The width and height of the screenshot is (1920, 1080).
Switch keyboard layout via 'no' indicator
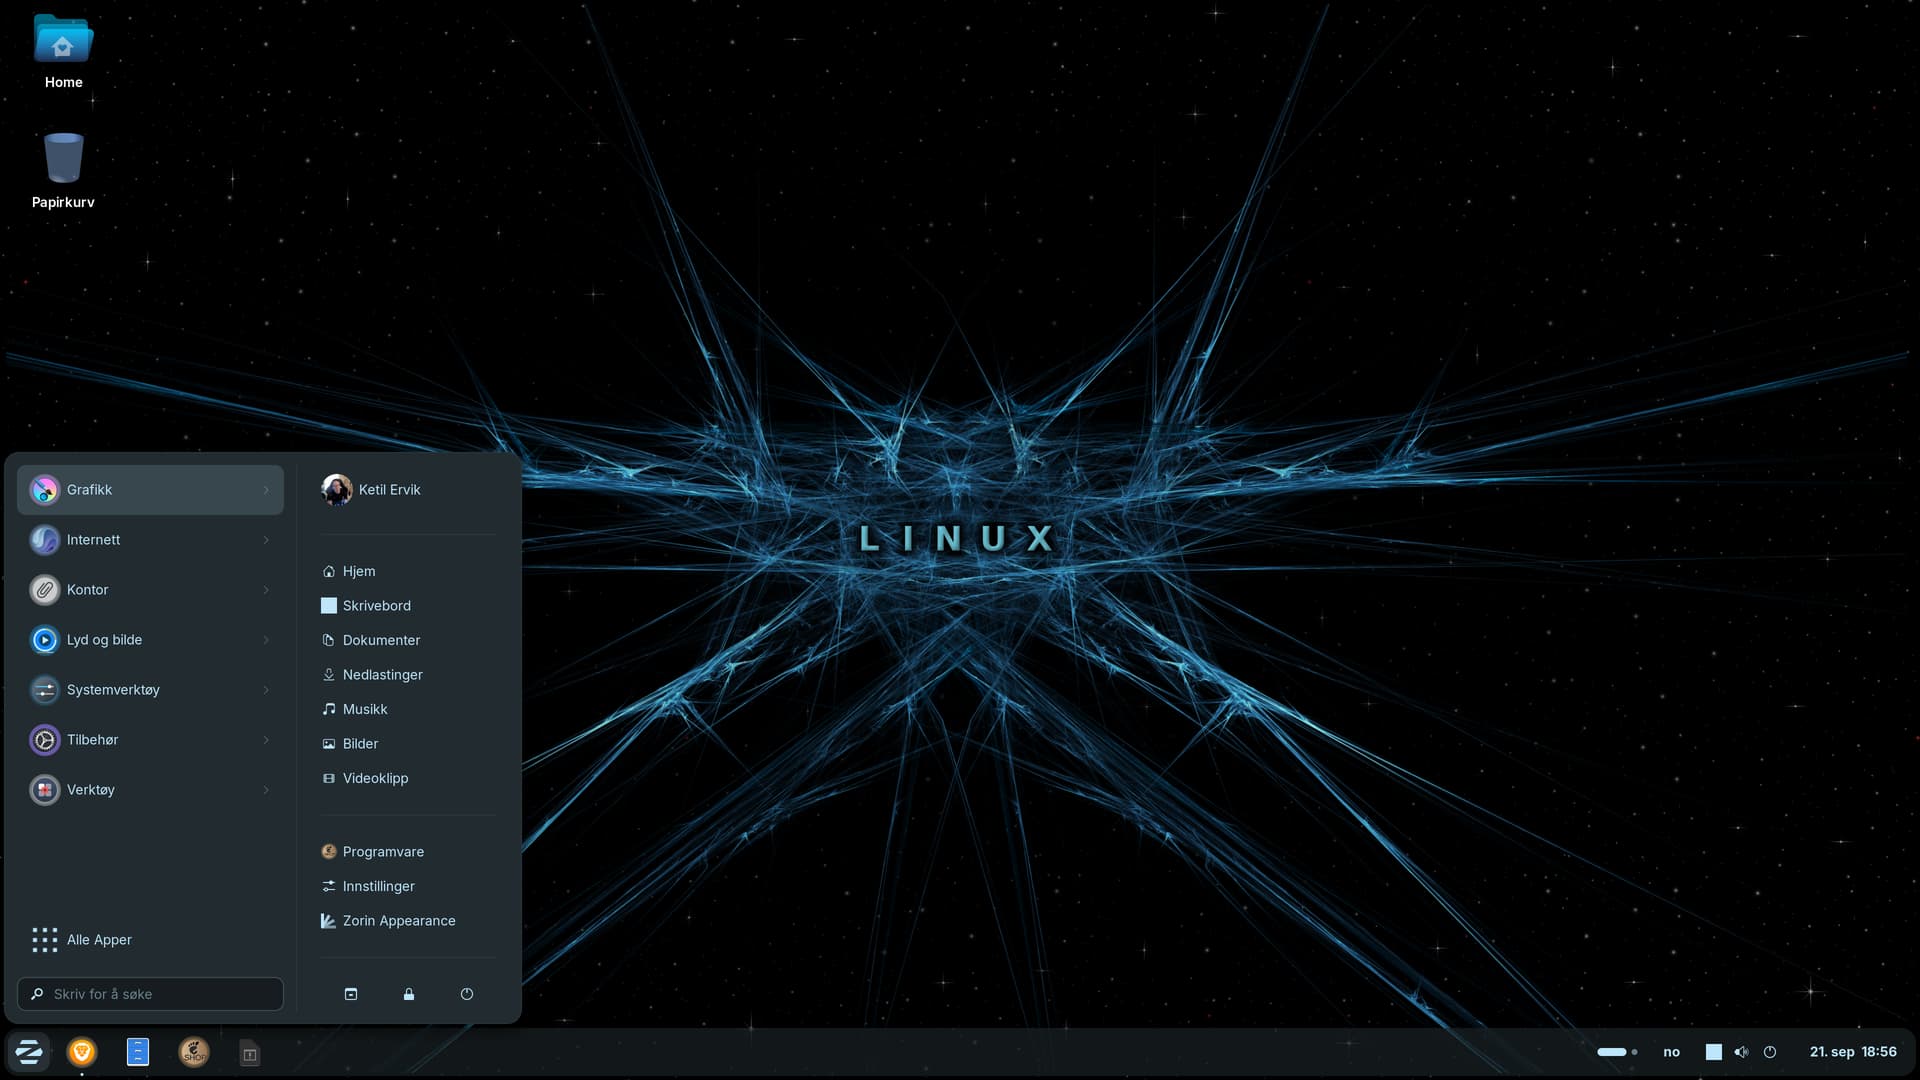pos(1671,1052)
